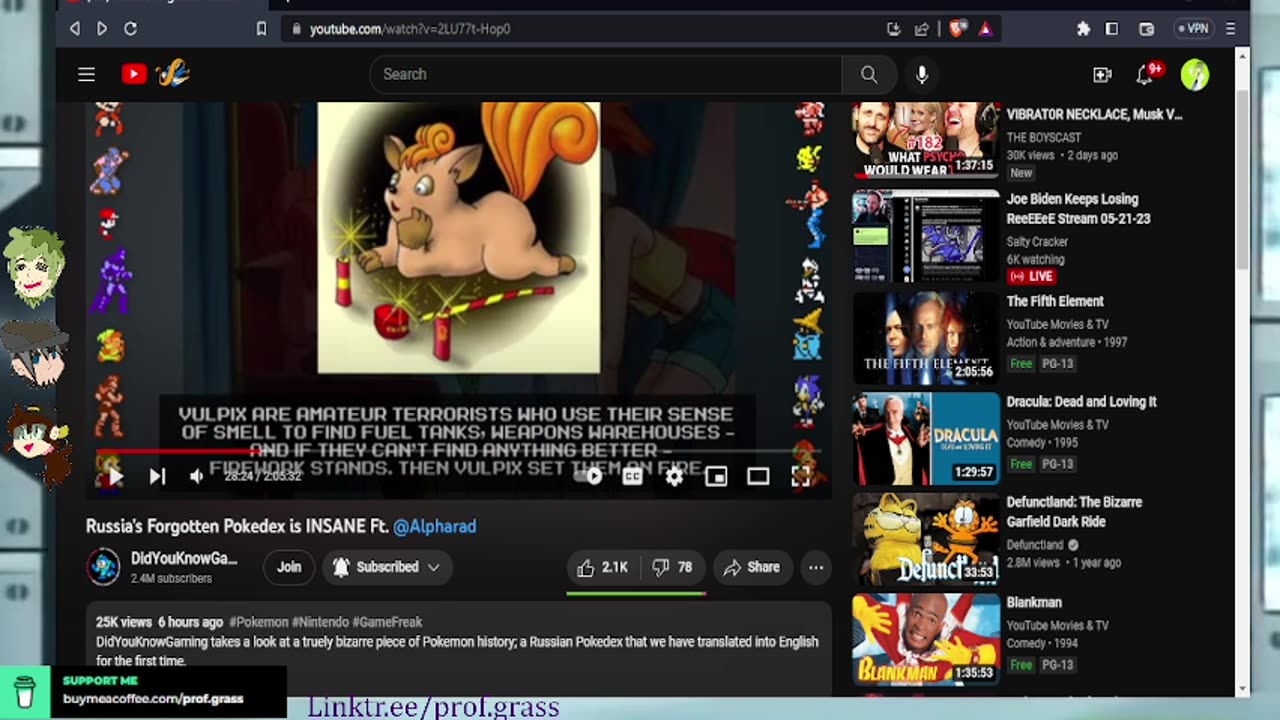Share the video
The height and width of the screenshot is (720, 1280).
pos(751,567)
